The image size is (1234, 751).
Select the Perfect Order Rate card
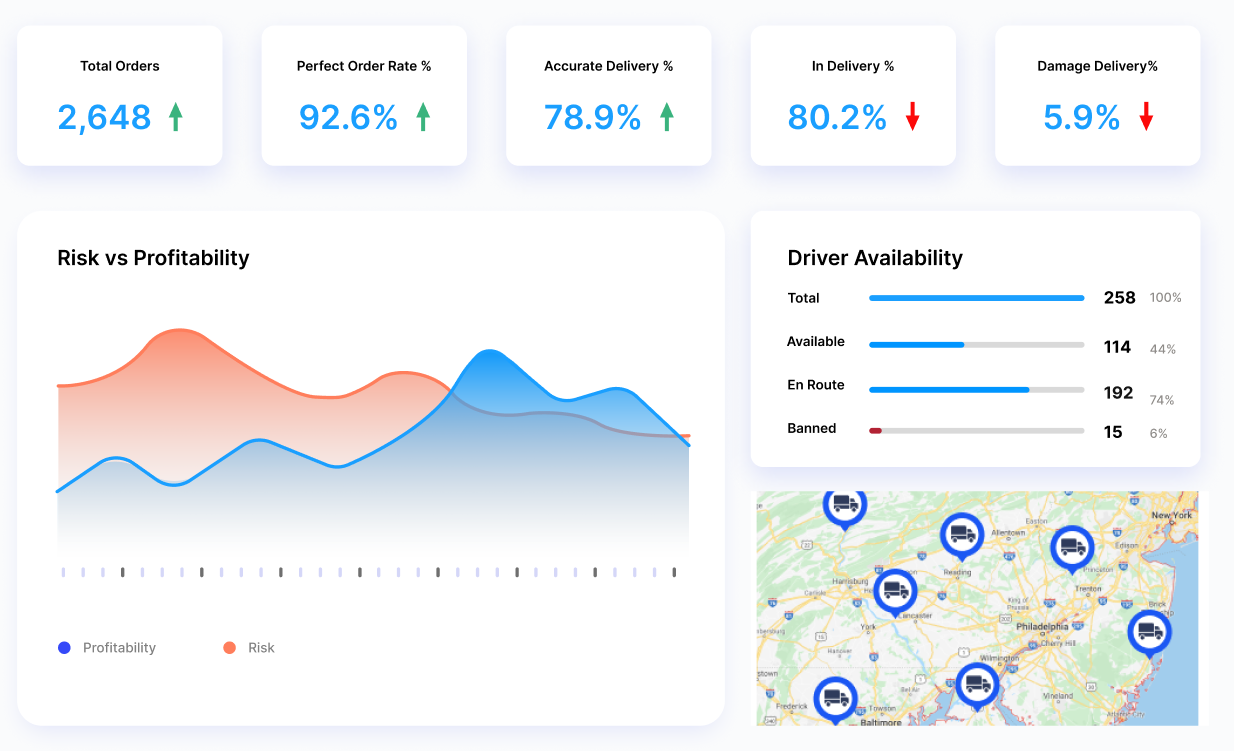[364, 95]
